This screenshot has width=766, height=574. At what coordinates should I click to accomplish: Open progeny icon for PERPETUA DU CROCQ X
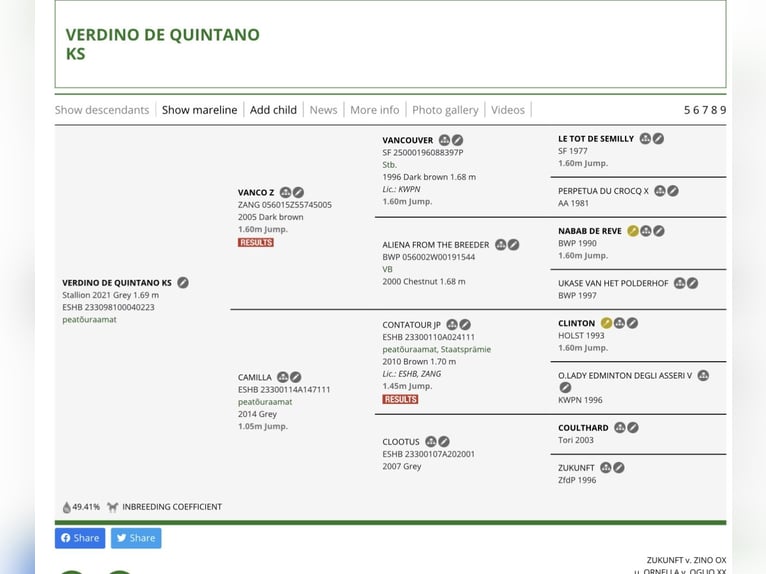pyautogui.click(x=660, y=191)
